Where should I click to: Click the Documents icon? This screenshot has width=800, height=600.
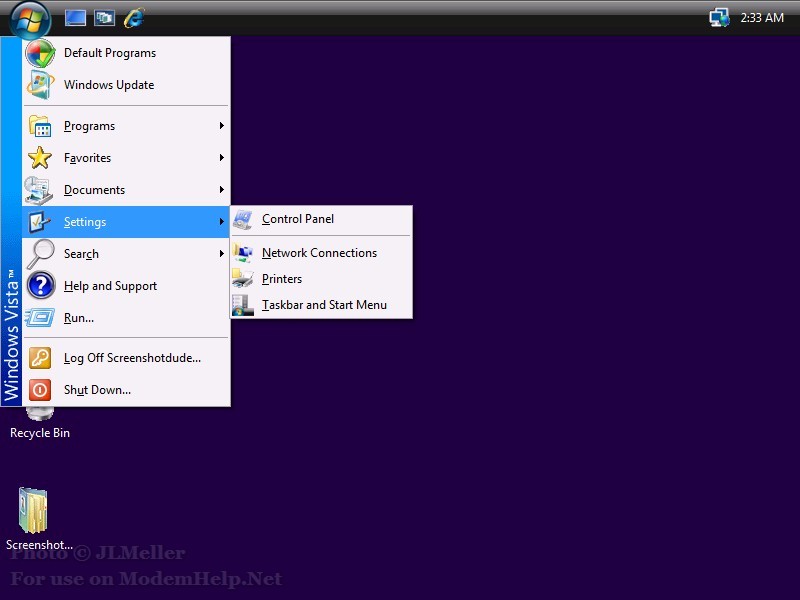(39, 190)
